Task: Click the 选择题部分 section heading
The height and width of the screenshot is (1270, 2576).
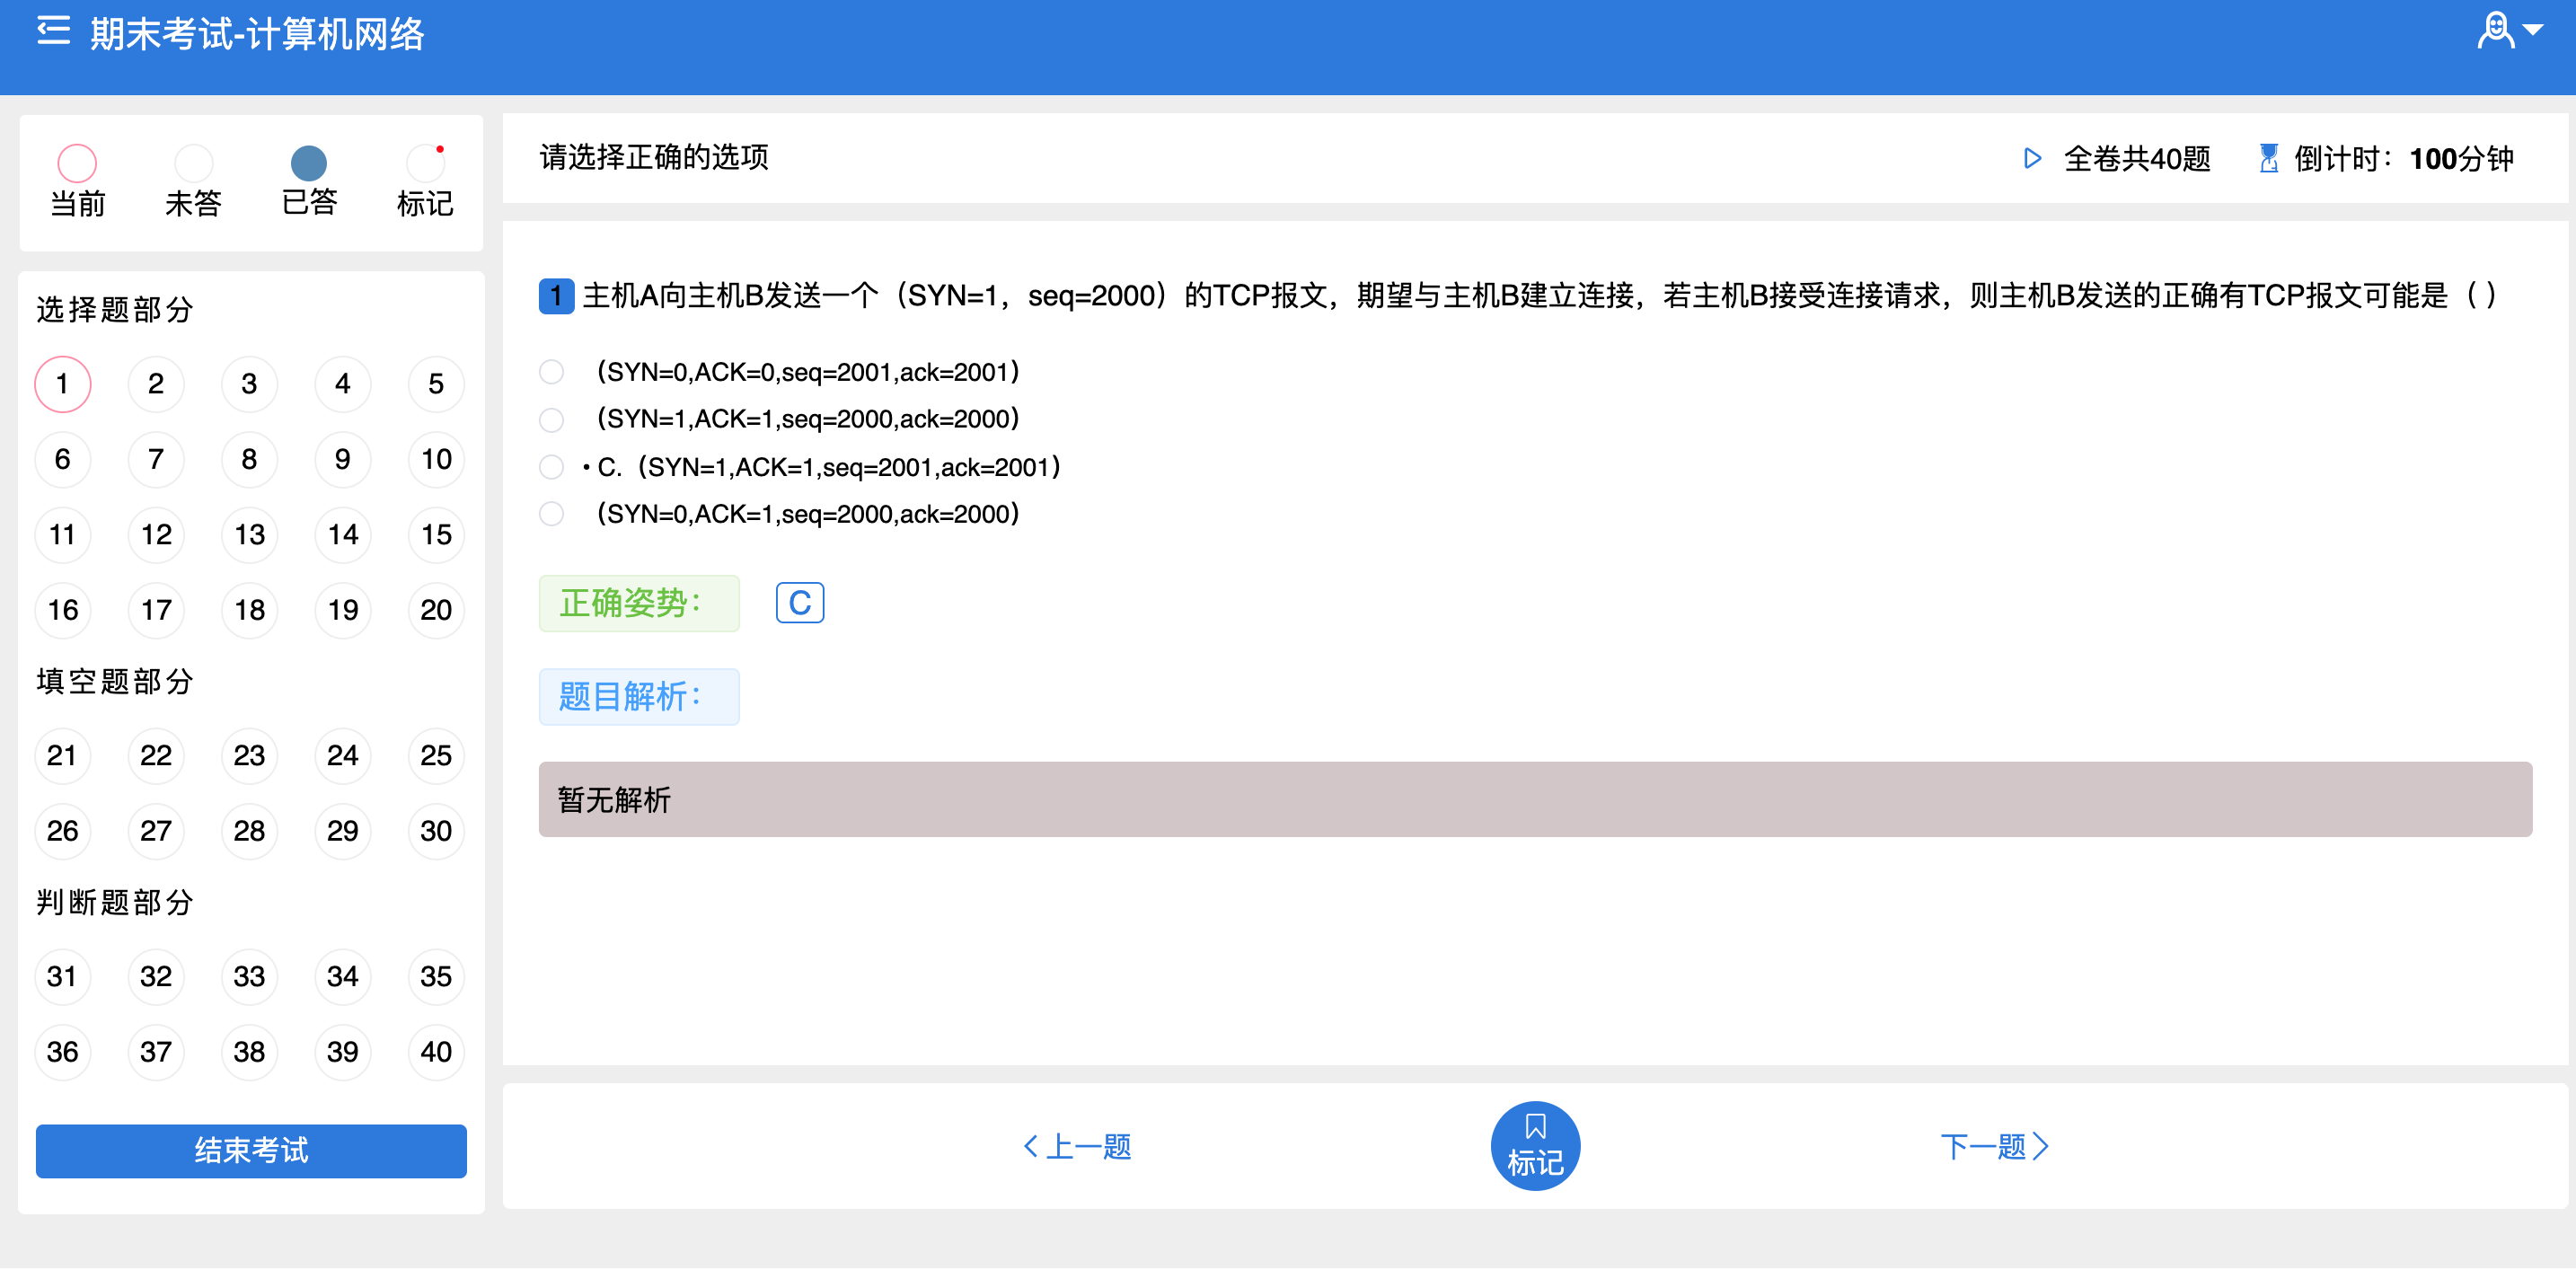Action: tap(115, 310)
